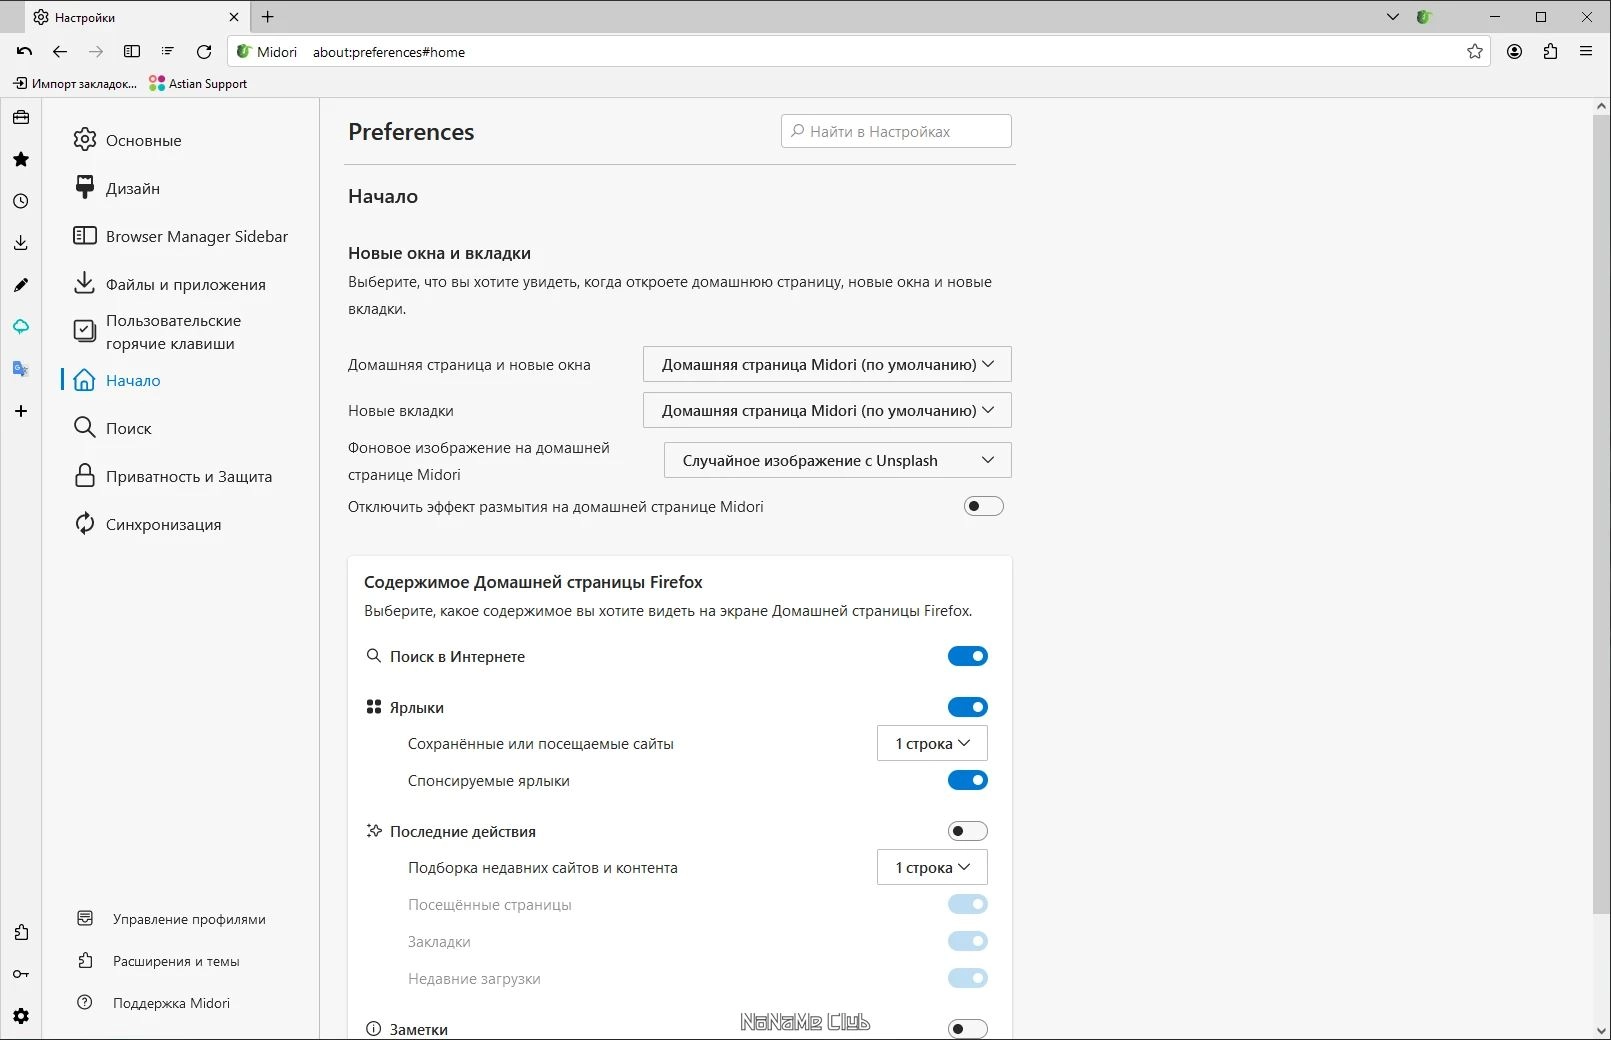Open the briefcase sidebar panel icon

pyautogui.click(x=21, y=117)
